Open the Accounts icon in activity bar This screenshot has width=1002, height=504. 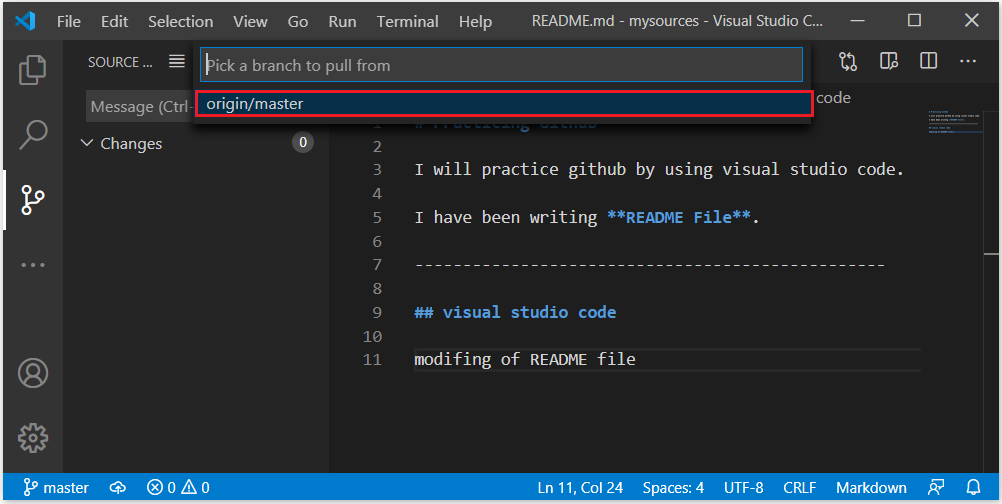[33, 373]
